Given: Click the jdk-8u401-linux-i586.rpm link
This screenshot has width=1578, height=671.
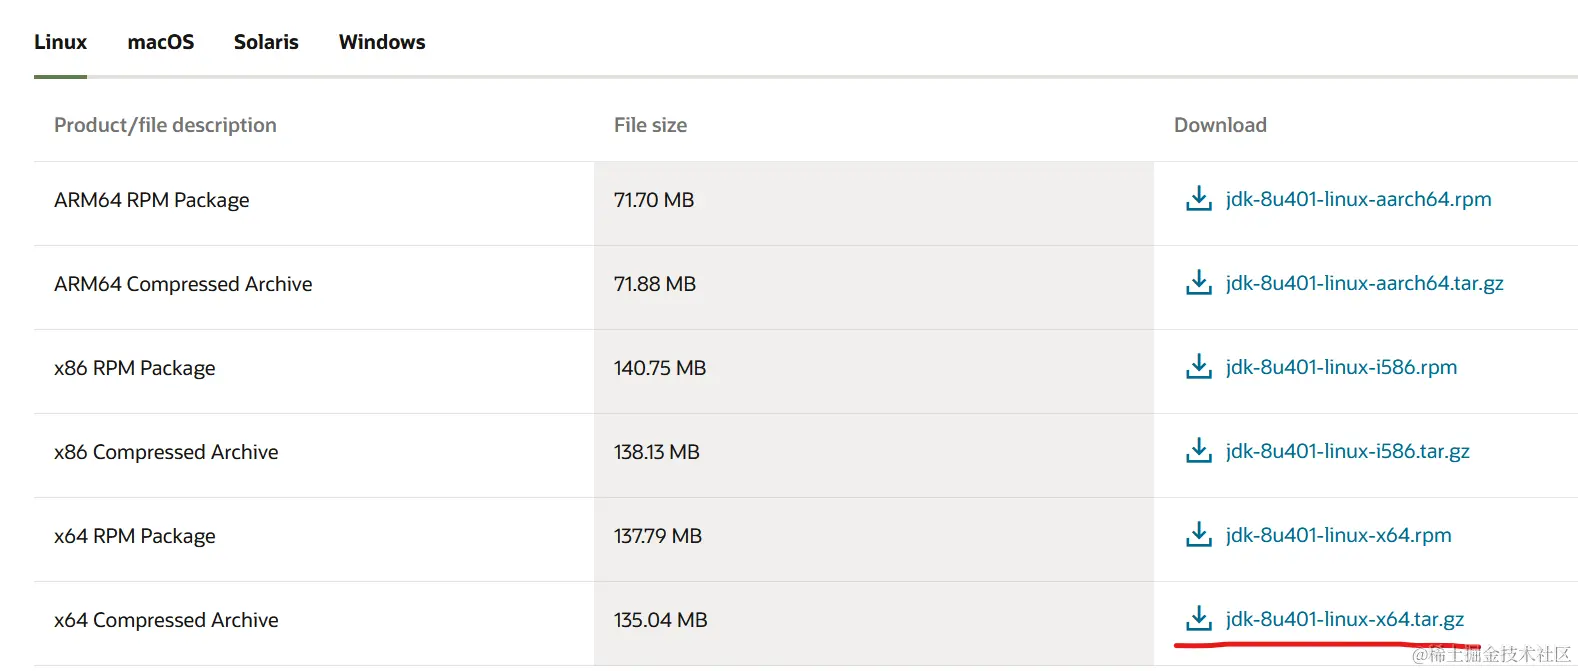Looking at the screenshot, I should pyautogui.click(x=1341, y=367).
